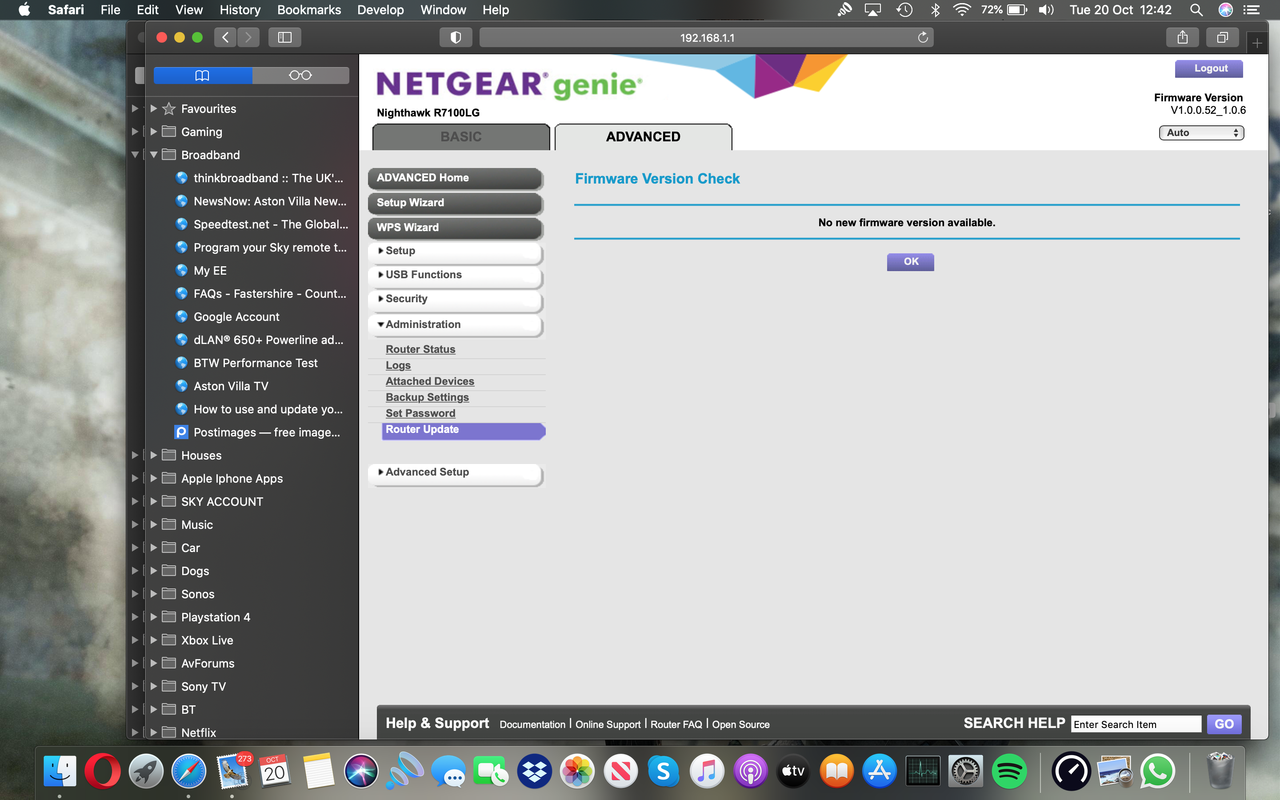Open the Bluetooth menu bar icon
The height and width of the screenshot is (800, 1280).
pyautogui.click(x=936, y=10)
